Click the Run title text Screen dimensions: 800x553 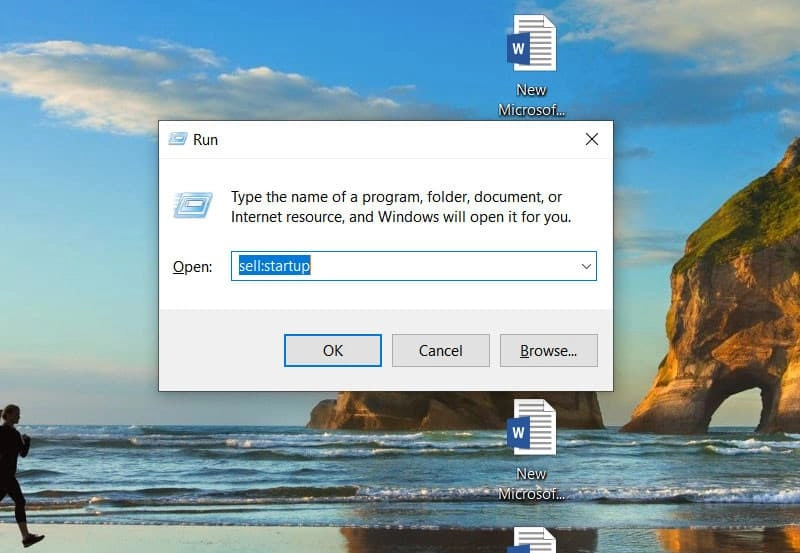click(x=205, y=140)
